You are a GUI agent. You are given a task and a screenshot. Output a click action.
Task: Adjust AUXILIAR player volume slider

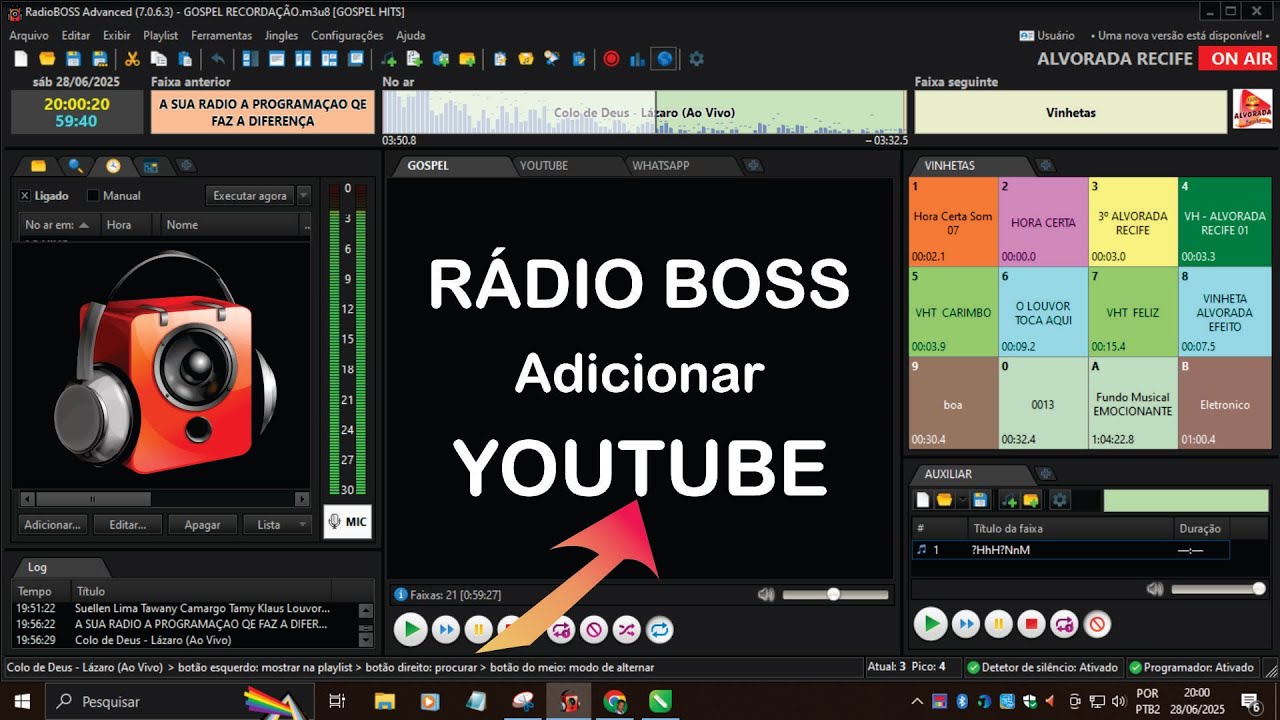tap(1218, 589)
